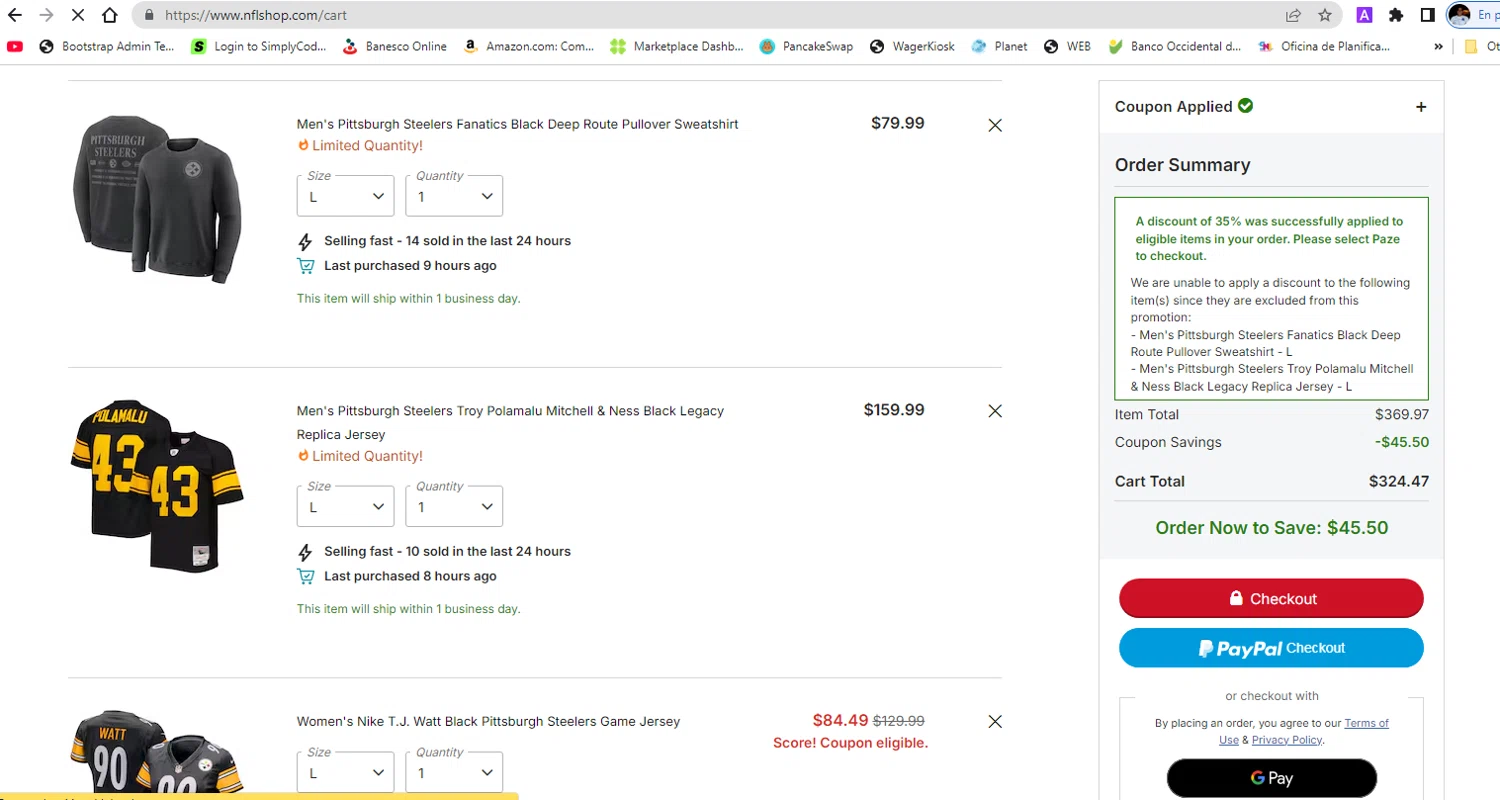The height and width of the screenshot is (800, 1500).
Task: Click the cart icon beside 'Last purchased 8 hours ago'
Action: (x=306, y=577)
